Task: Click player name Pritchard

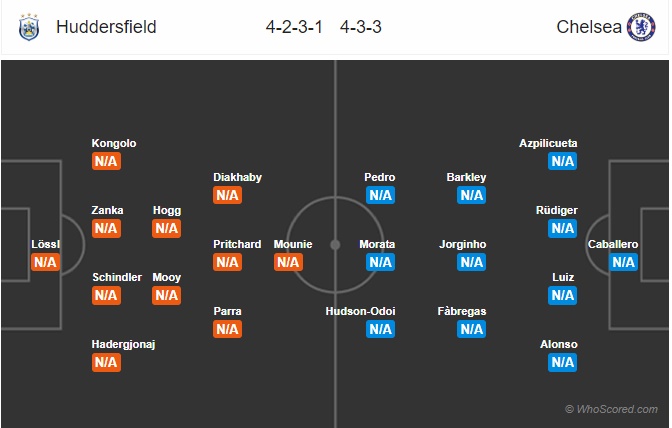Action: 237,244
